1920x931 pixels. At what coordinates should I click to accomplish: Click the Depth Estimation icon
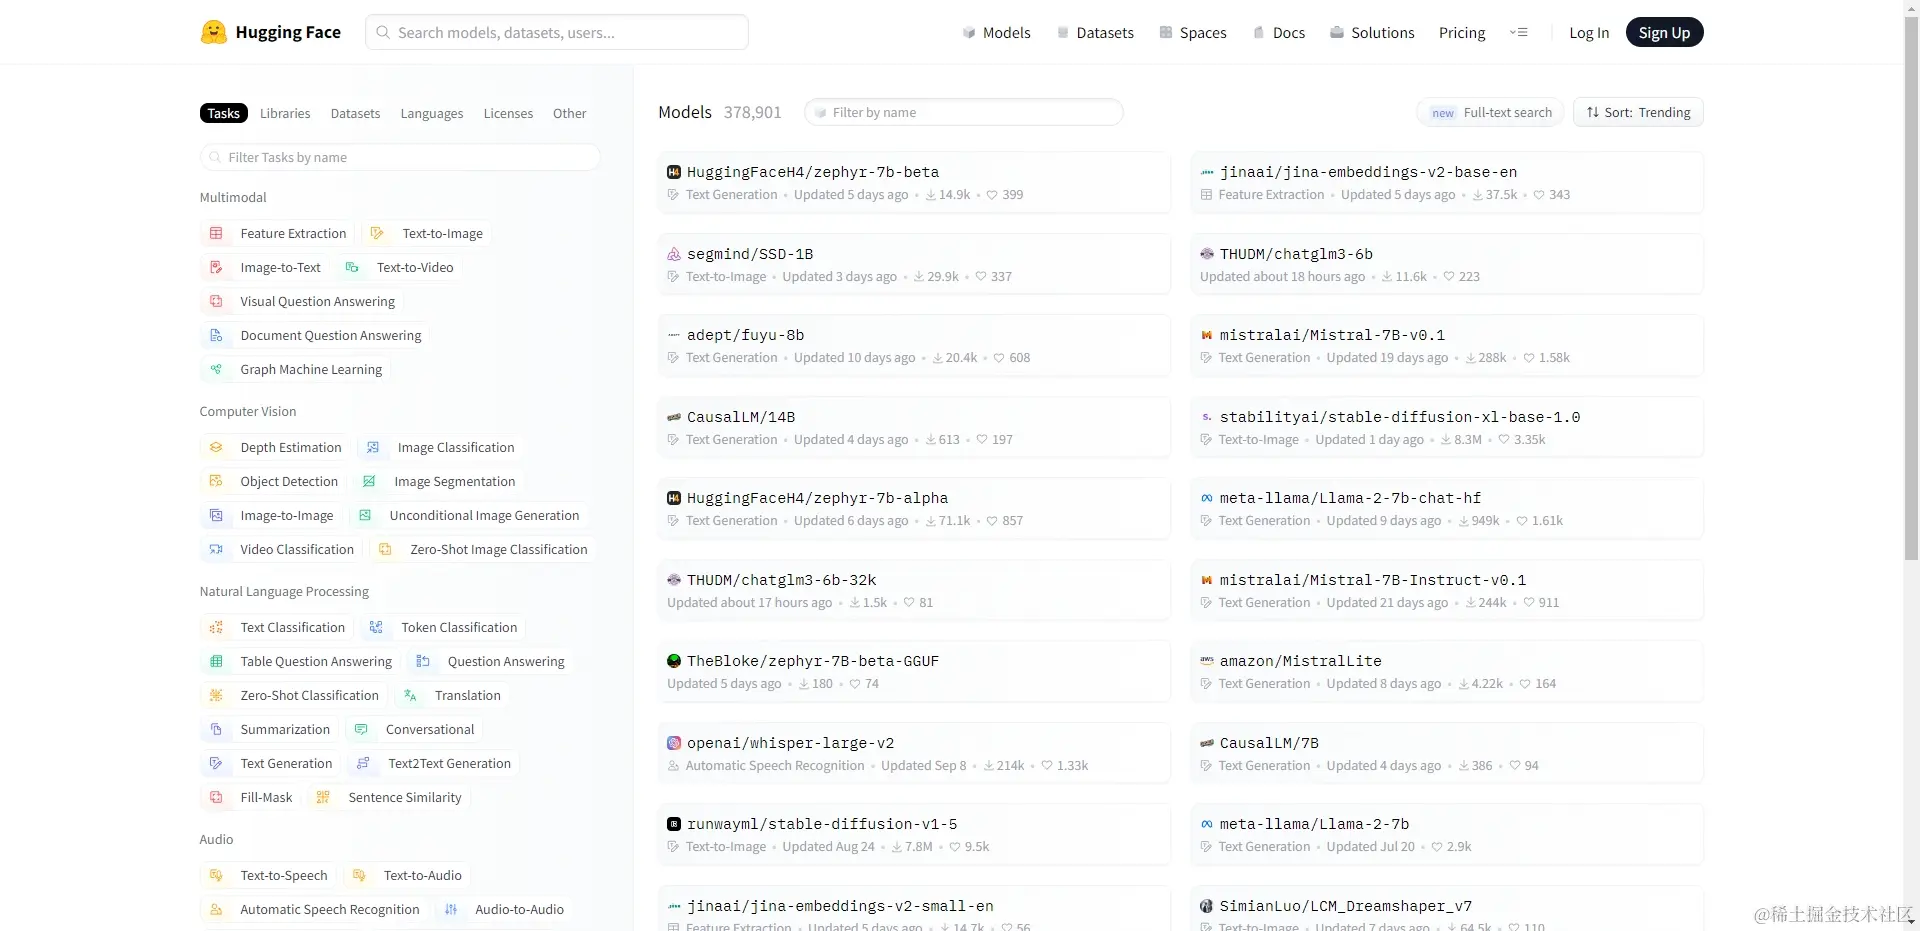coord(216,447)
